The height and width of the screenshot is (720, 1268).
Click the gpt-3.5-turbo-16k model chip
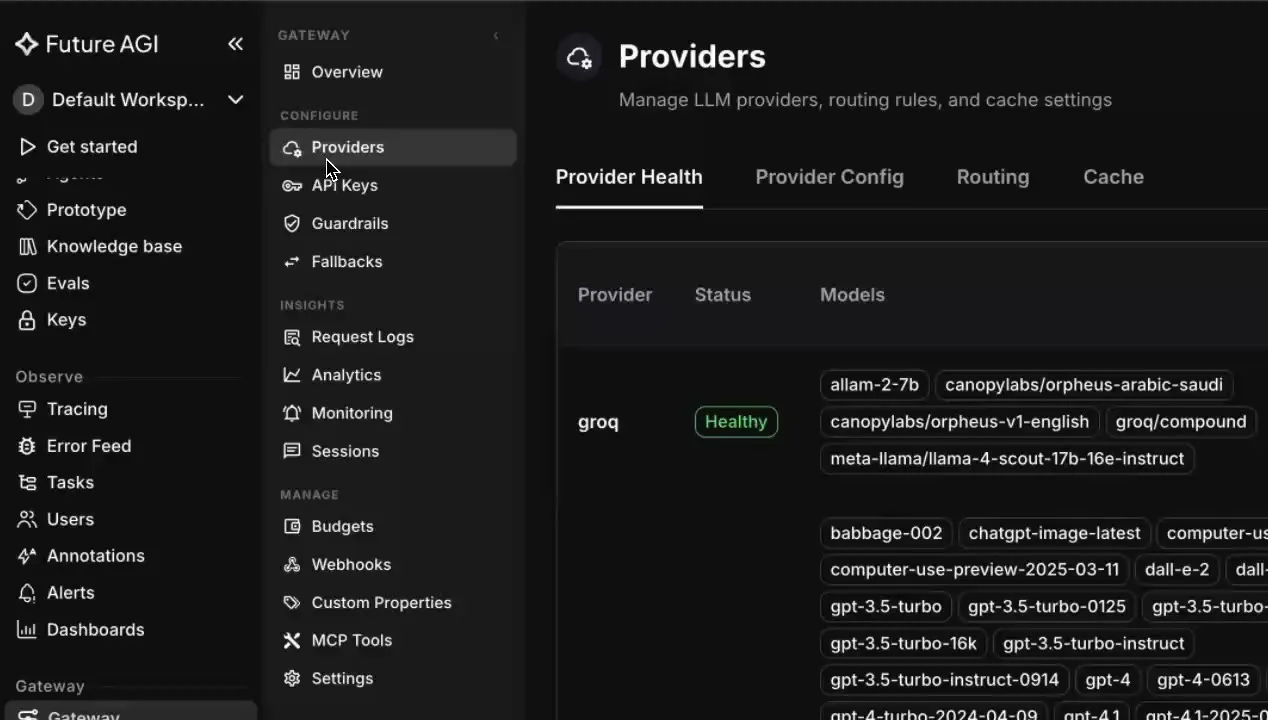[x=904, y=643]
